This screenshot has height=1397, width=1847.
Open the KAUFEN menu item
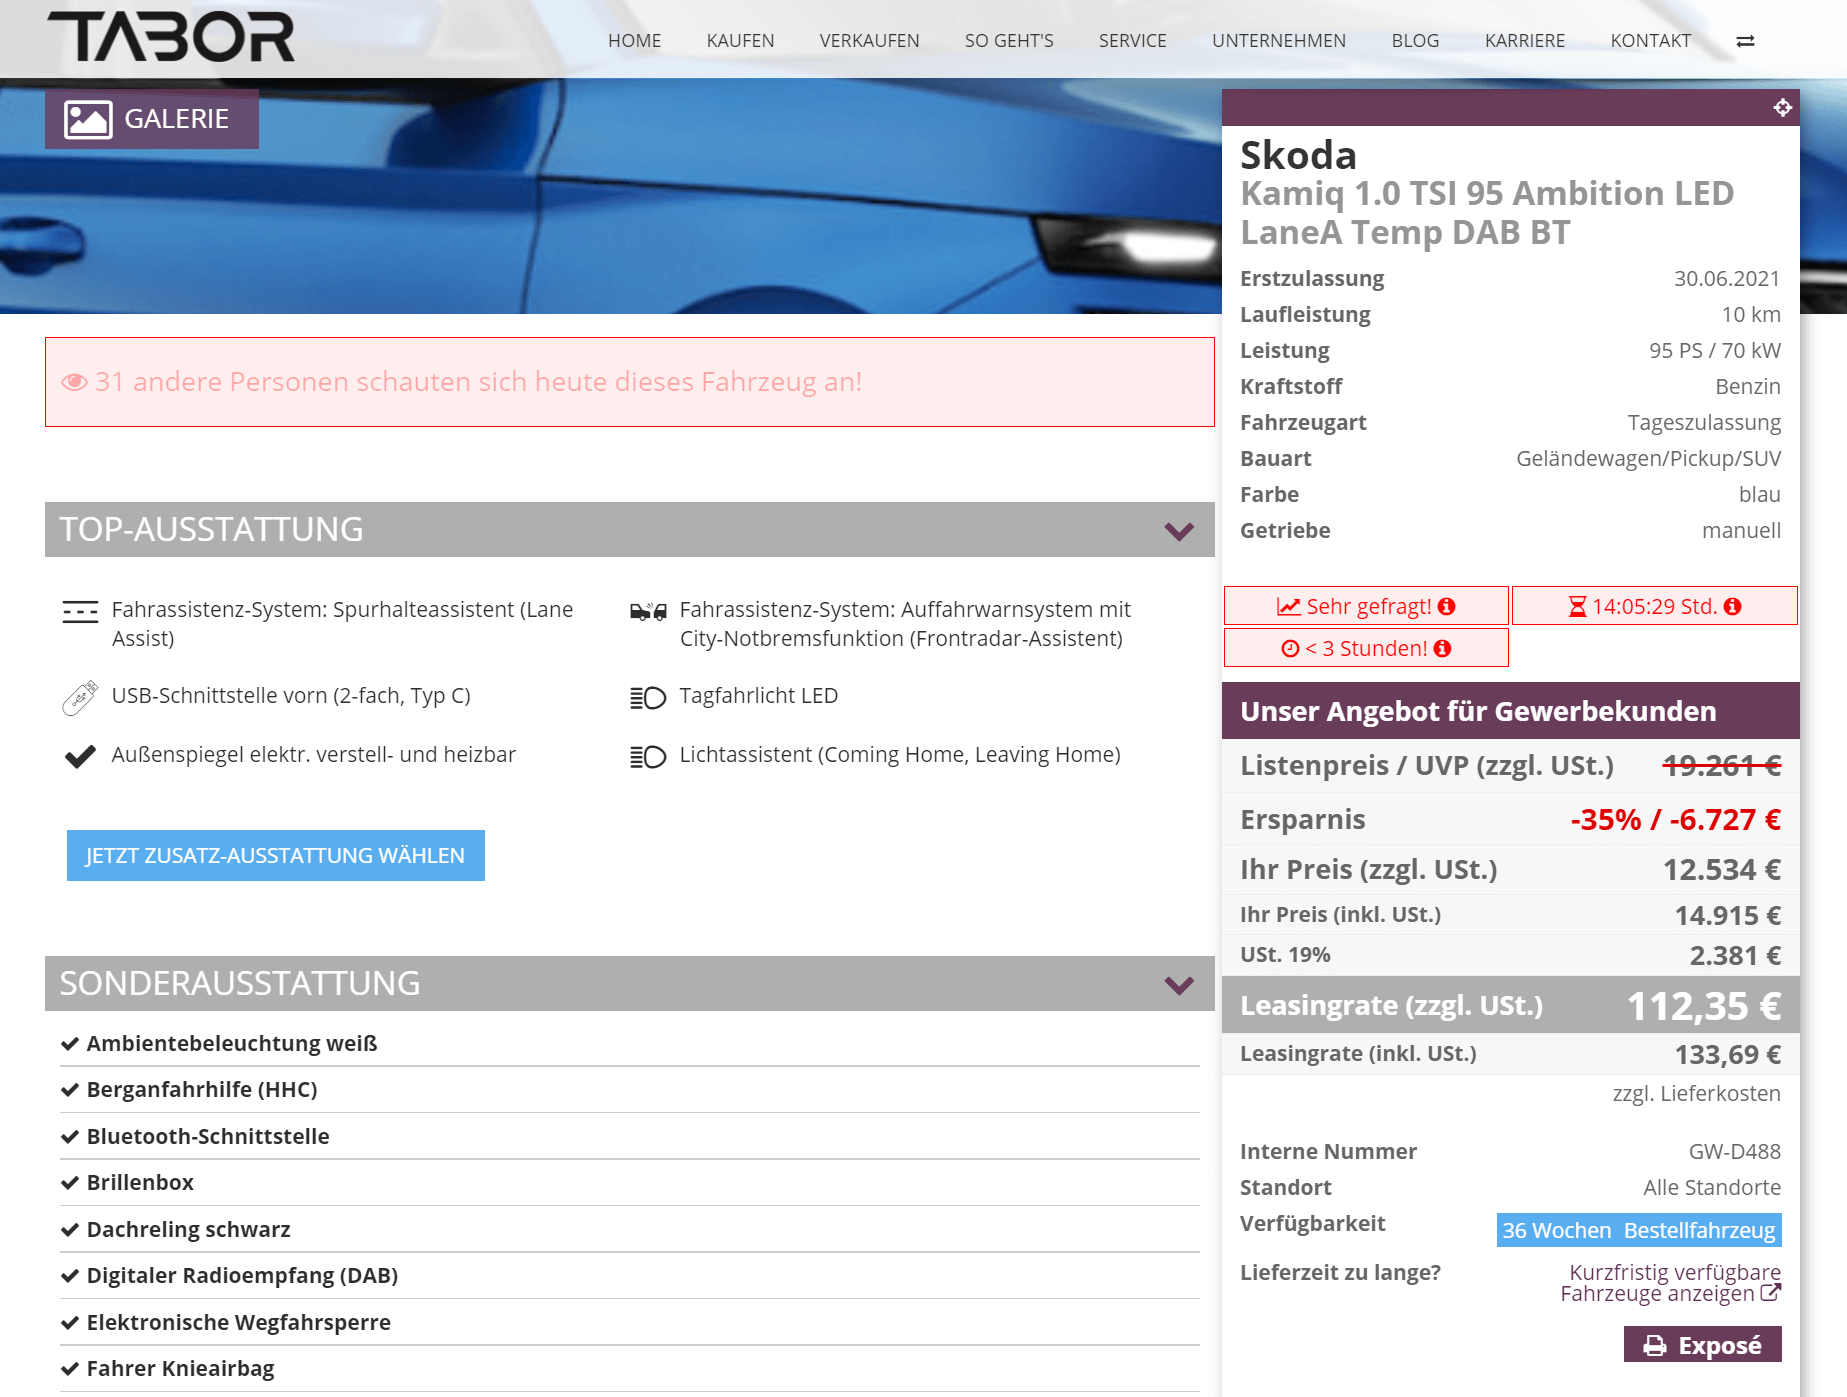click(741, 41)
